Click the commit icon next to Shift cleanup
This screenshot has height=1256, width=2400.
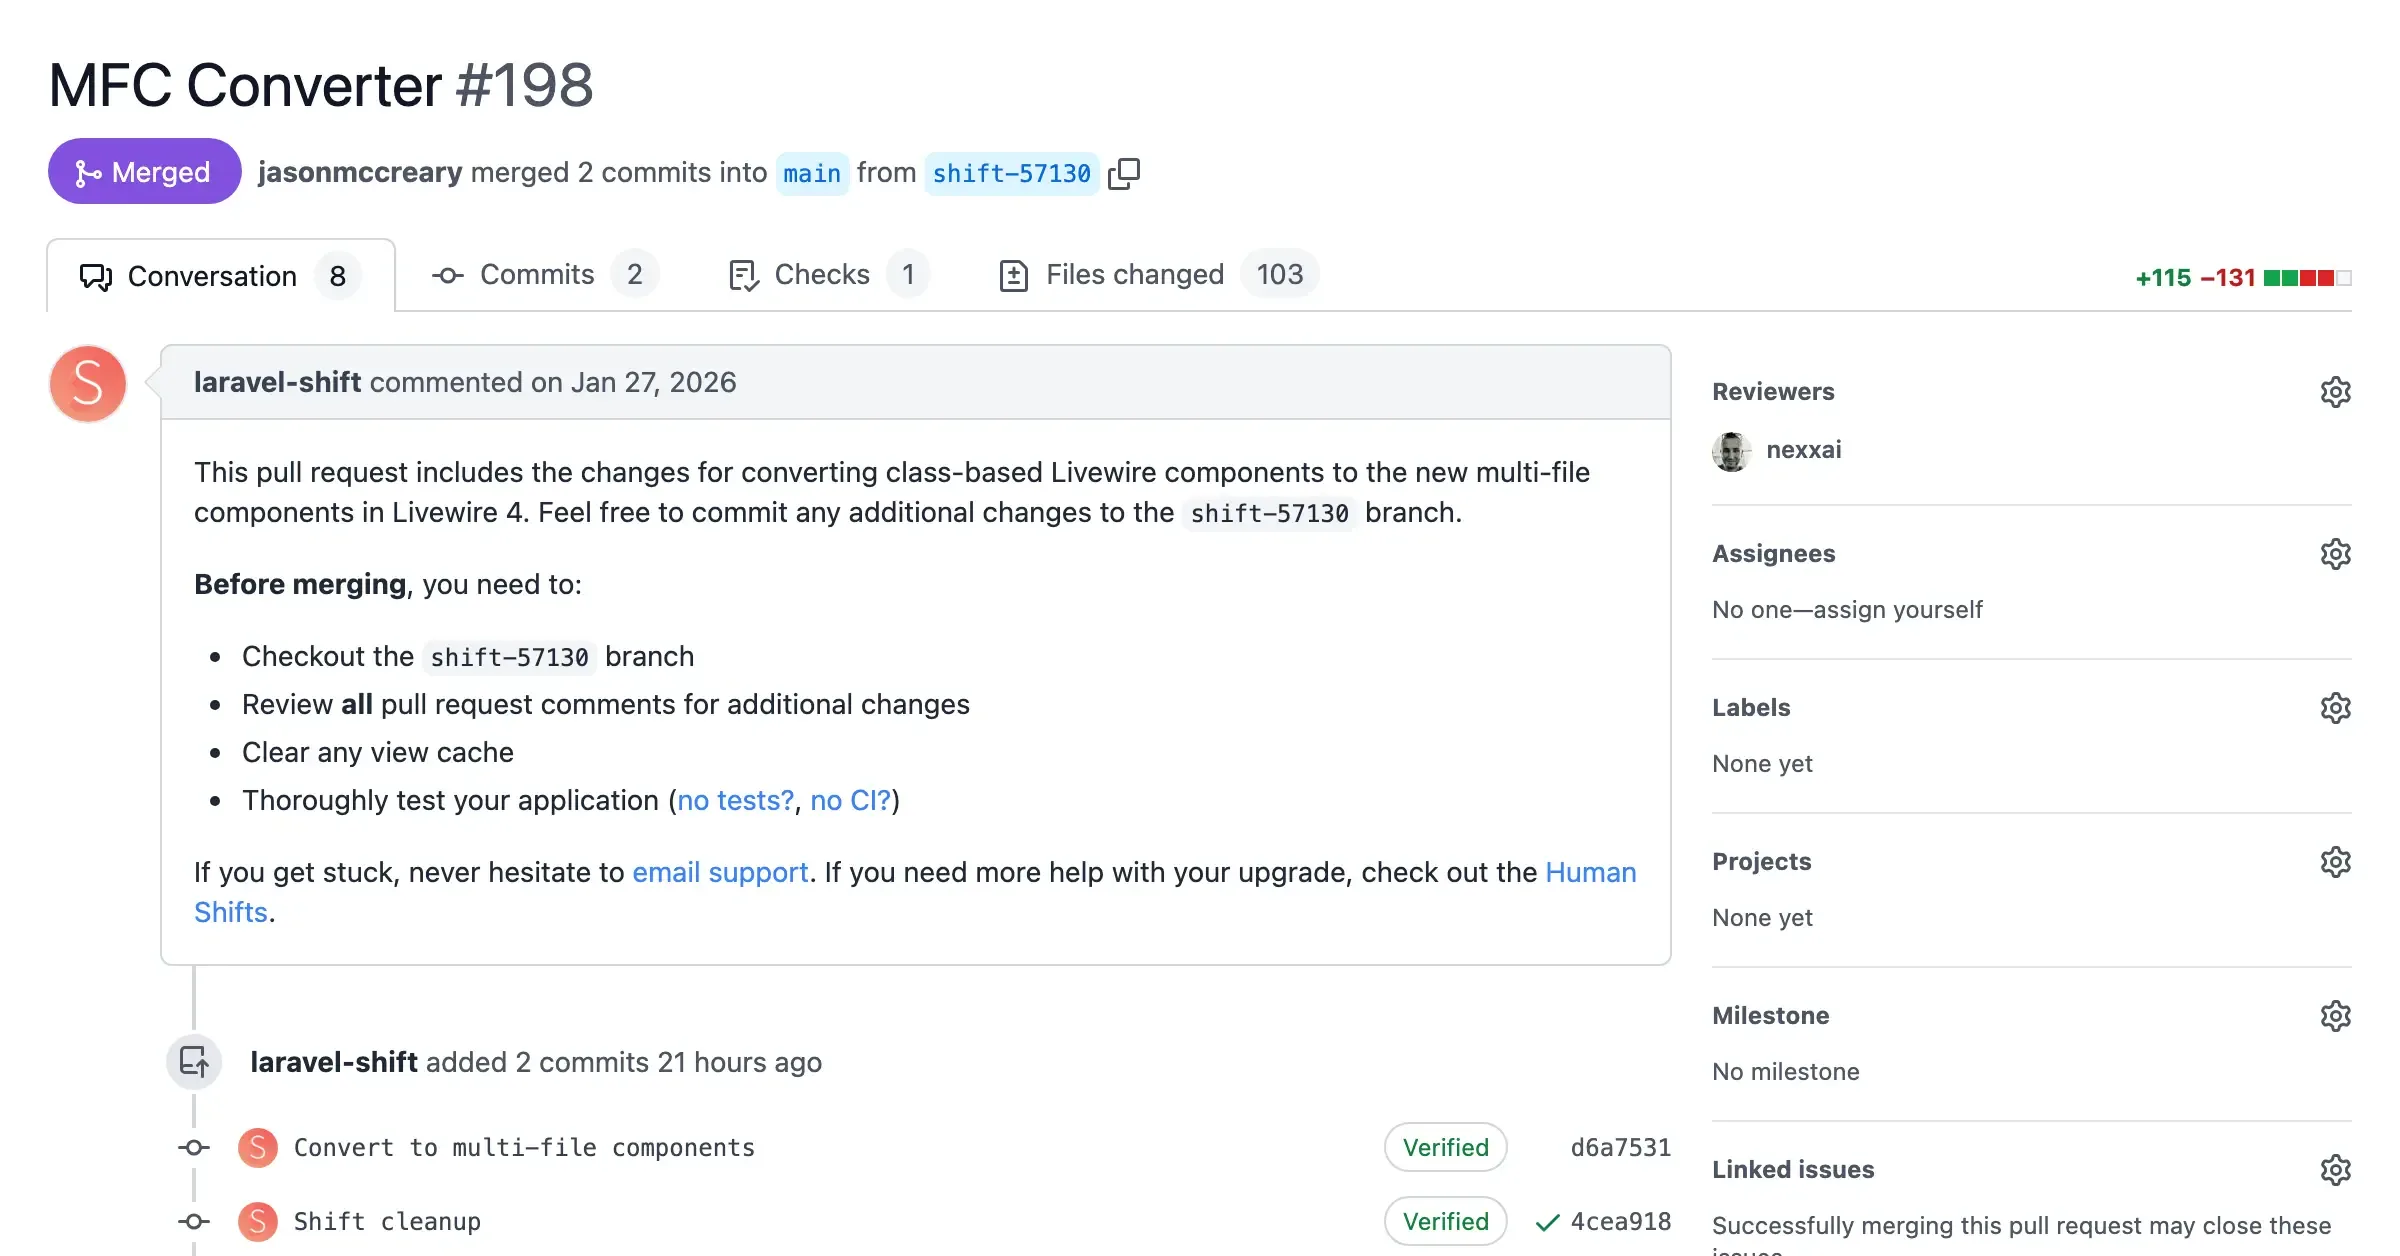[193, 1221]
